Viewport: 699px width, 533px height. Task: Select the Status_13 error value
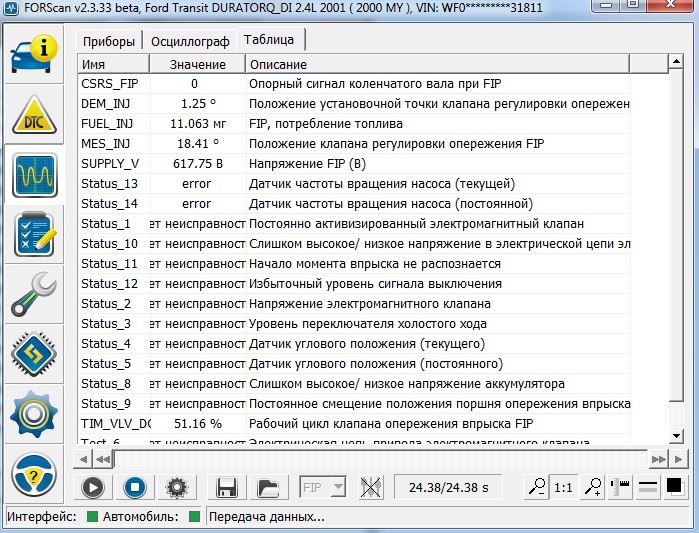197,184
